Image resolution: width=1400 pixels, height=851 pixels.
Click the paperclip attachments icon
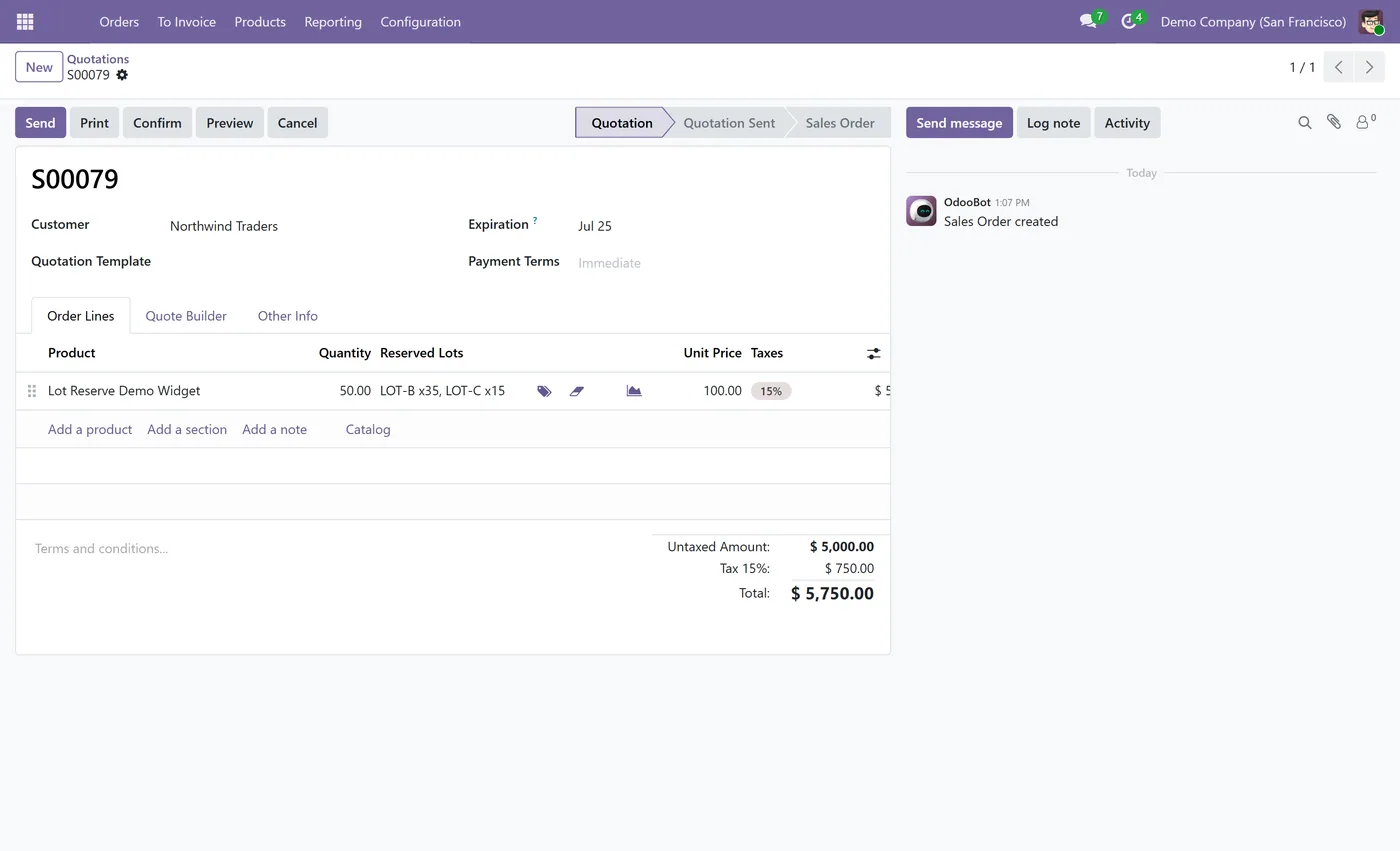[x=1334, y=122]
